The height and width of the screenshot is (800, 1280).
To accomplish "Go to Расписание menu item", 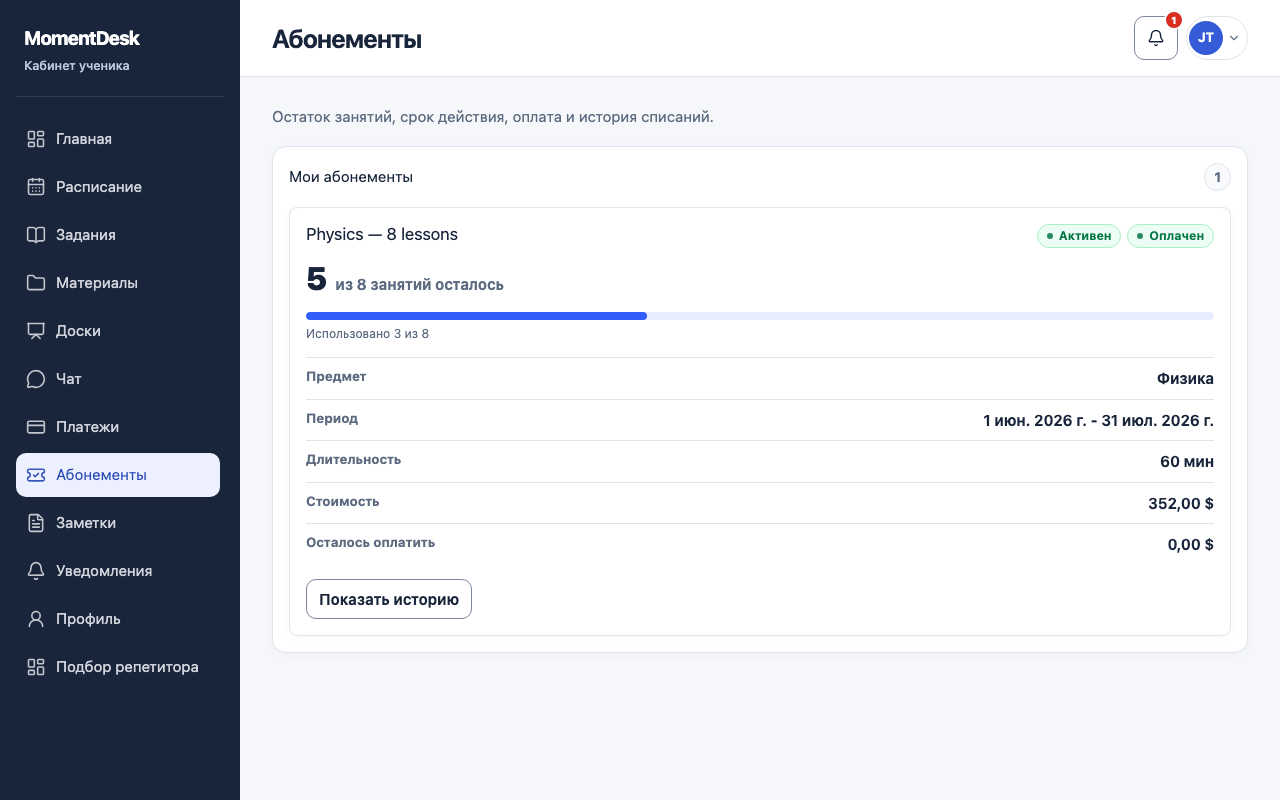I will click(x=118, y=187).
